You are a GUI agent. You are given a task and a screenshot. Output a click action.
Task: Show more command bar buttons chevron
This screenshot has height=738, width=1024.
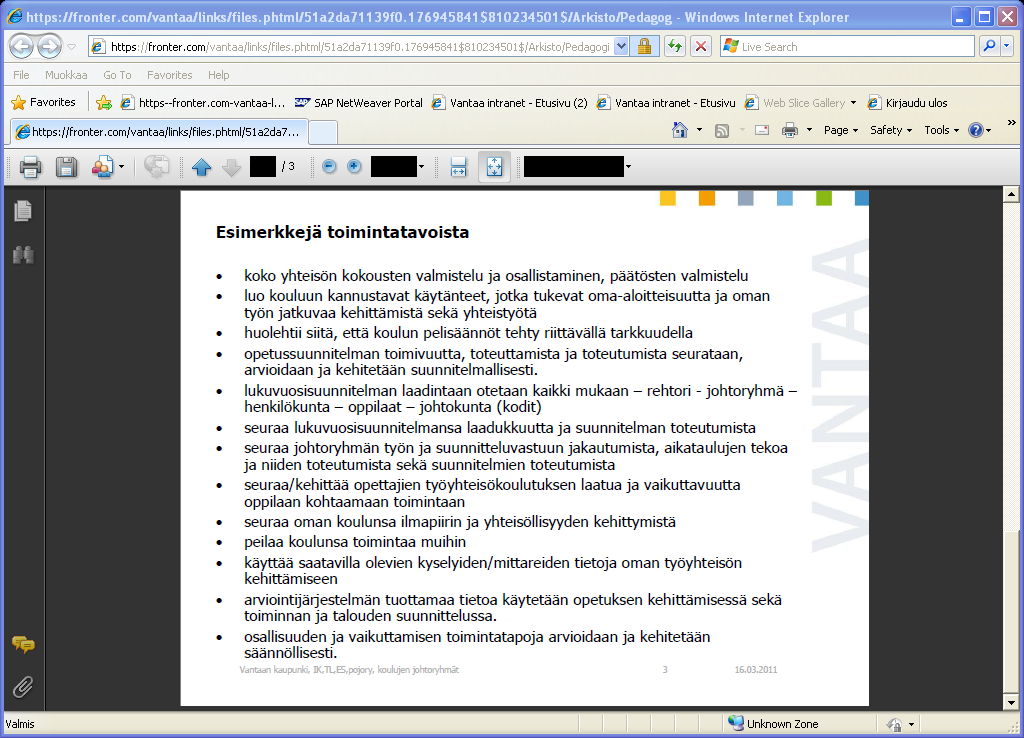(1012, 123)
